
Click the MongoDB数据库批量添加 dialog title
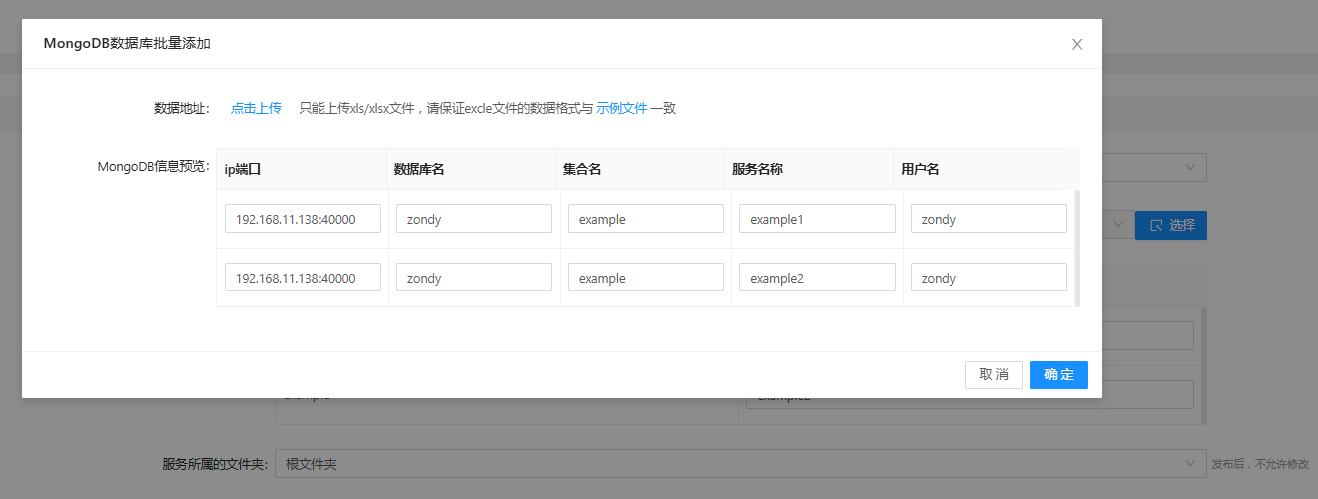point(127,44)
